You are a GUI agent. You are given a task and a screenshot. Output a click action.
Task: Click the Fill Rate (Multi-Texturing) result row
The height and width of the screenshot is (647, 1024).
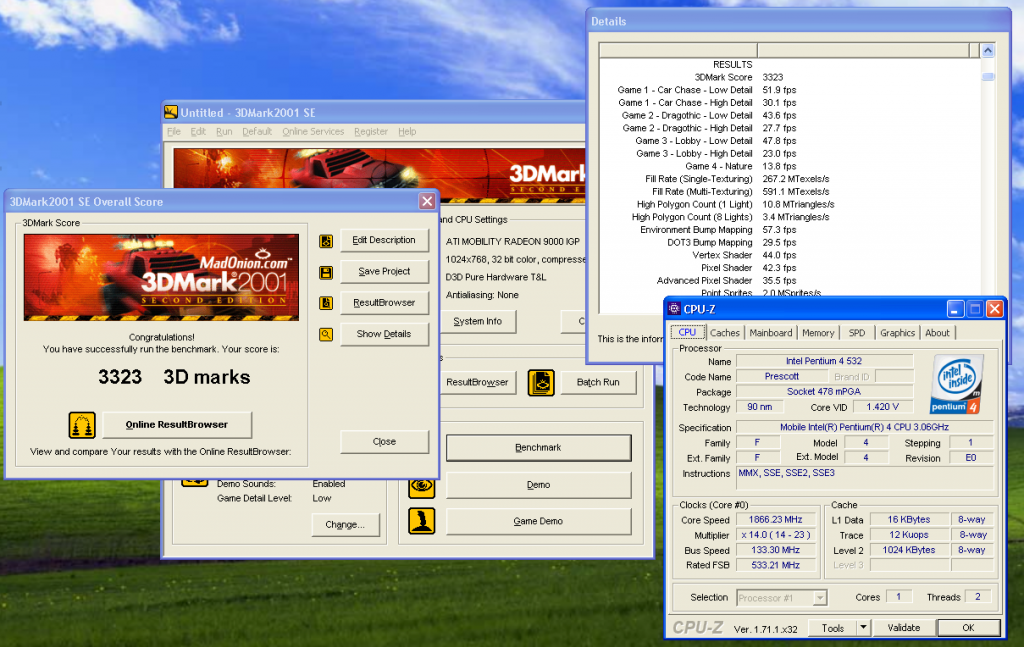point(741,192)
